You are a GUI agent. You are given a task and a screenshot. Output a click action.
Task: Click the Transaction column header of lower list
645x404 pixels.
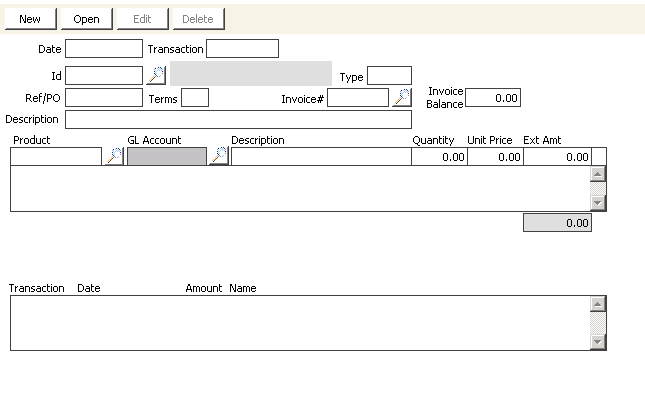click(x=37, y=288)
